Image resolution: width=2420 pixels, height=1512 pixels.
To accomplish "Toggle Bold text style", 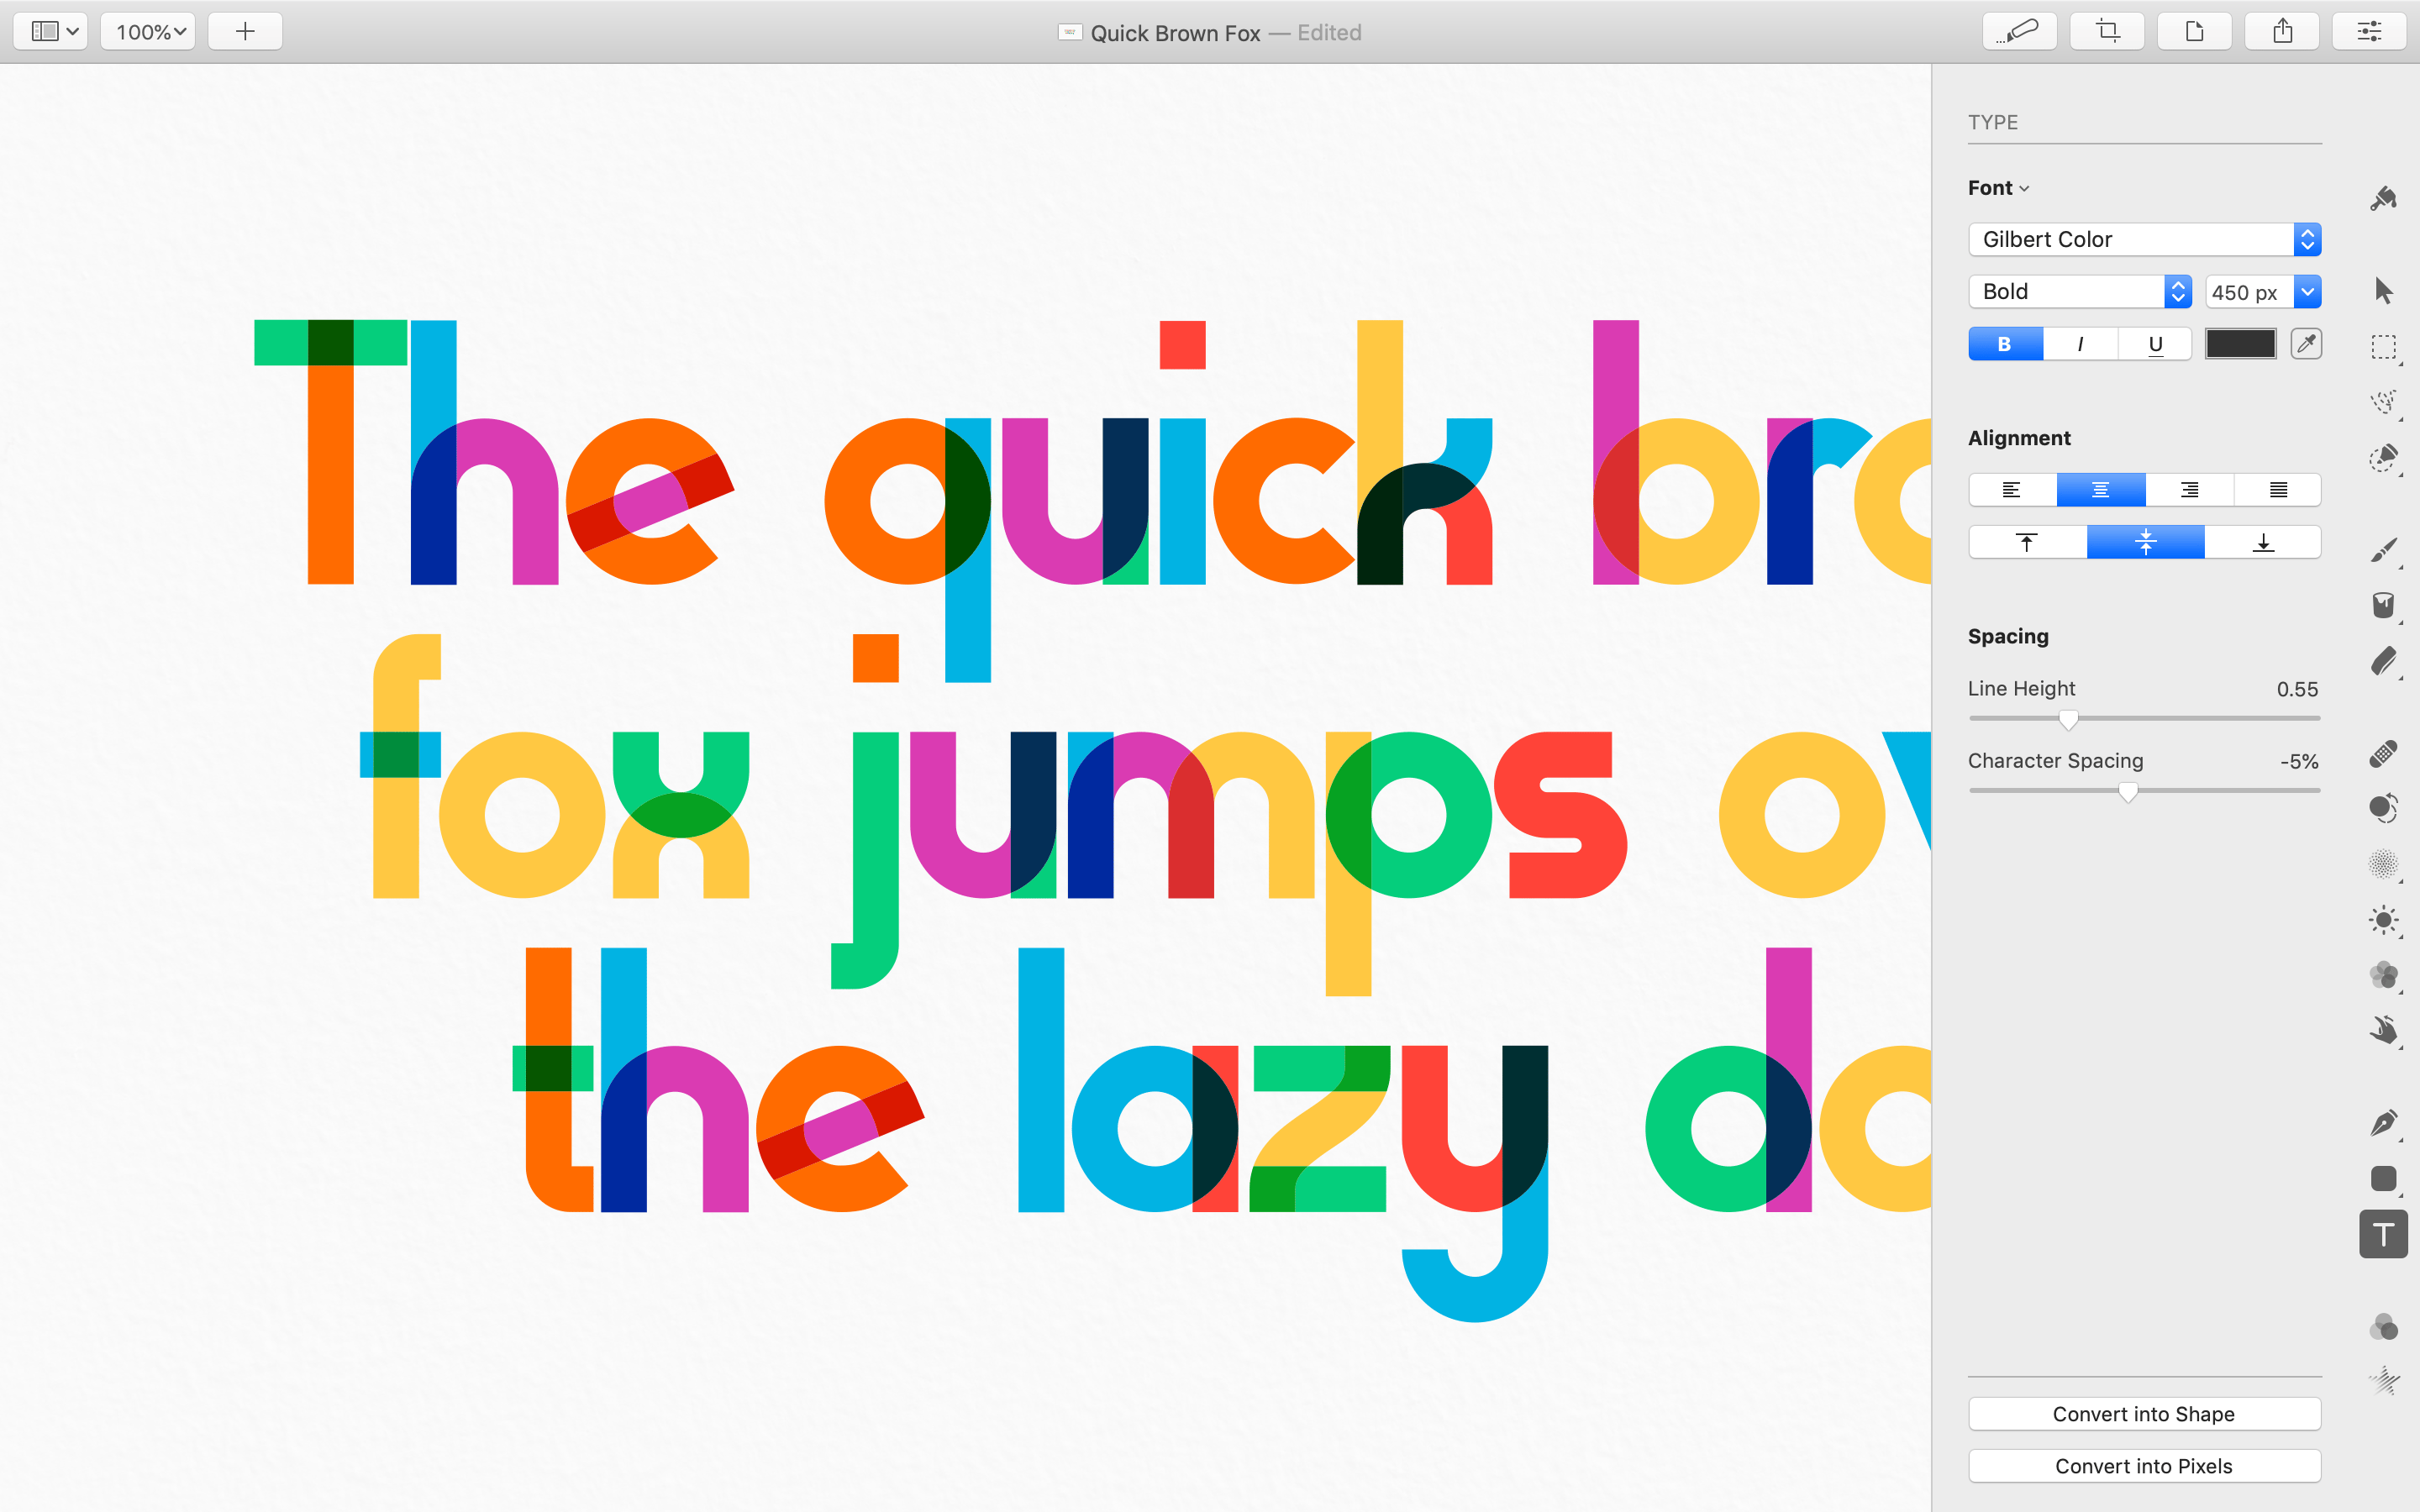I will point(2004,344).
